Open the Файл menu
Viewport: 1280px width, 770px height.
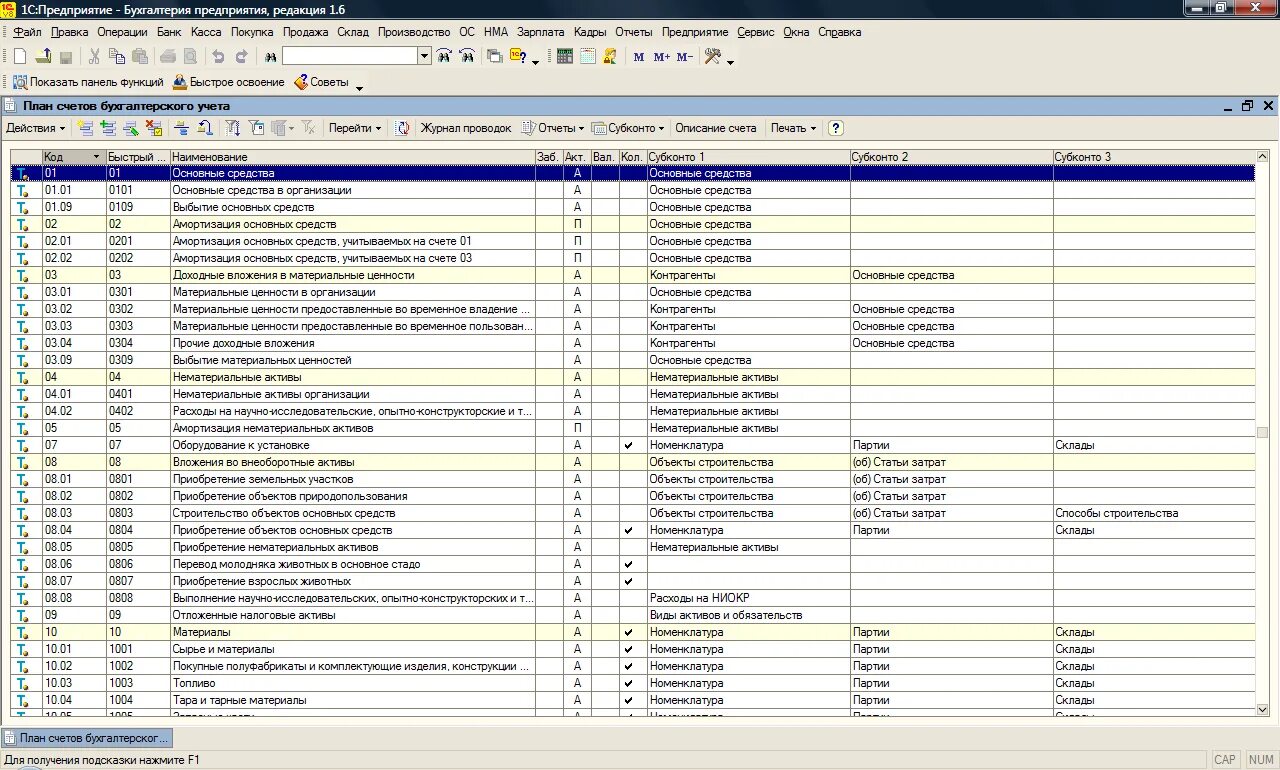[27, 32]
